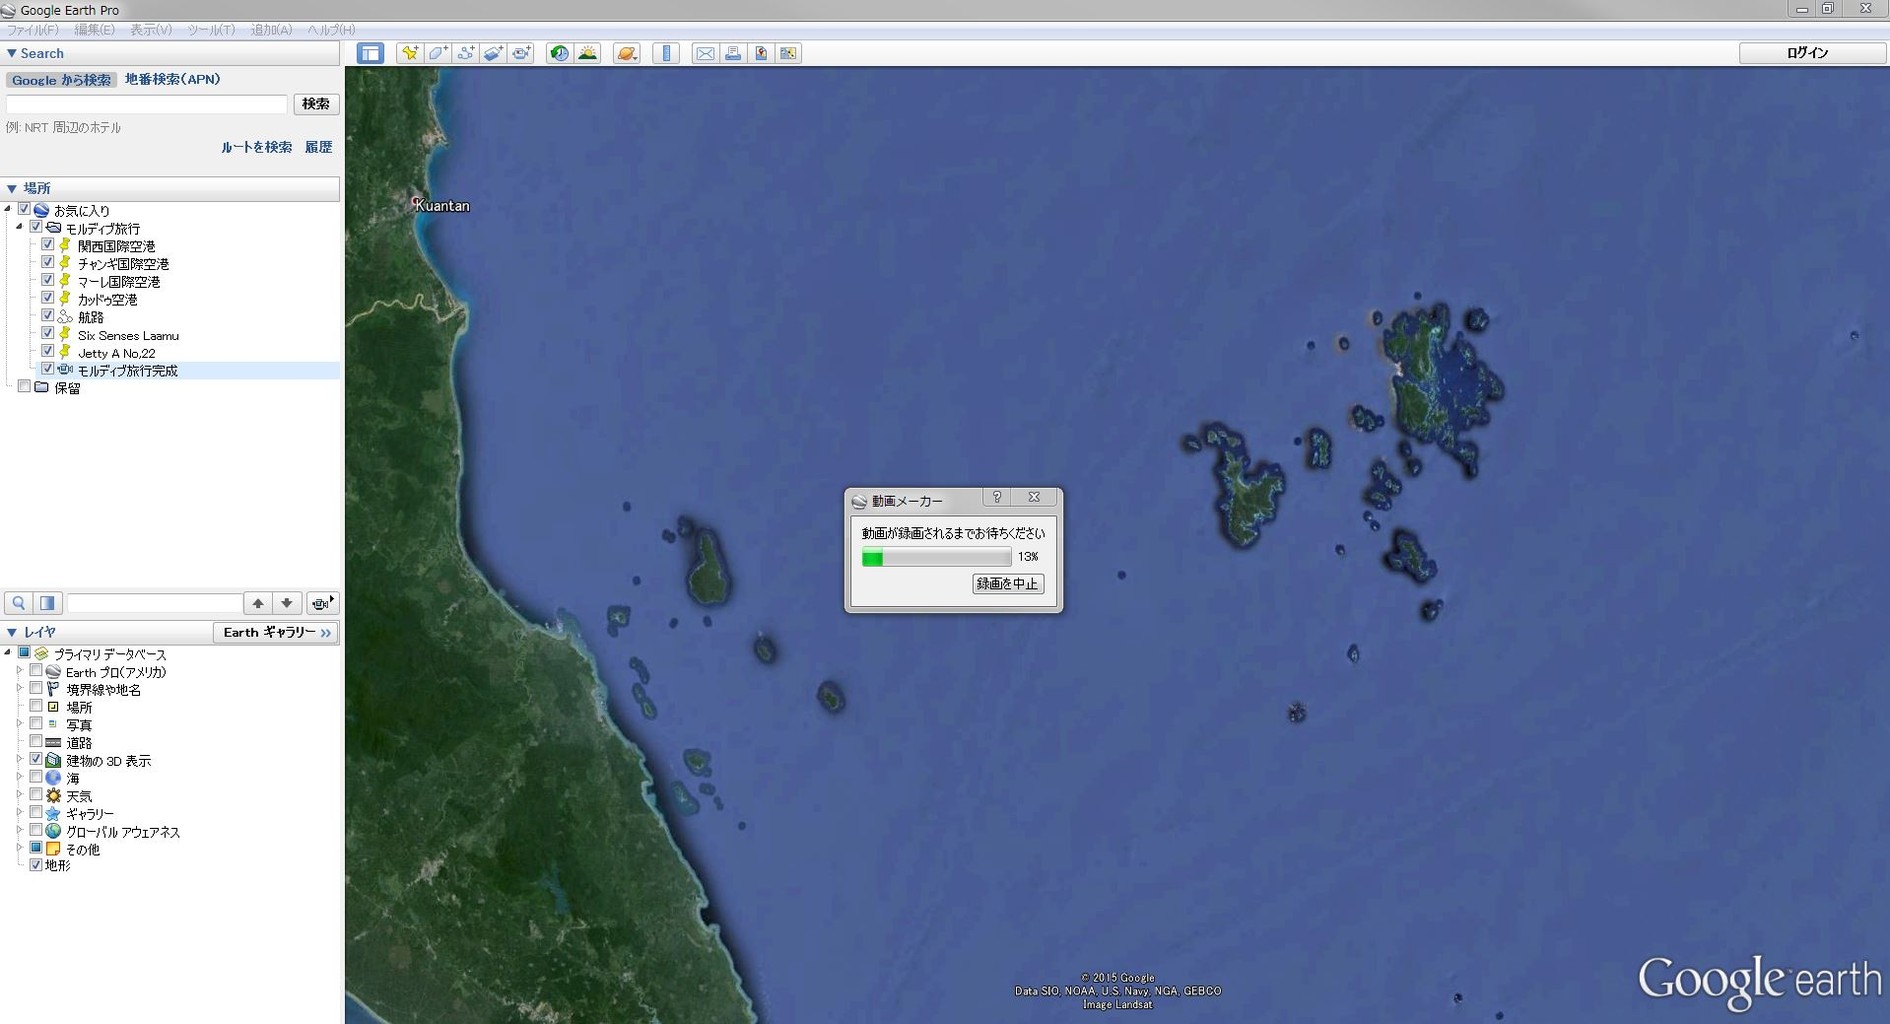The height and width of the screenshot is (1024, 1890).
Task: Enable the 保留 folder checkbox
Action: pyautogui.click(x=24, y=387)
